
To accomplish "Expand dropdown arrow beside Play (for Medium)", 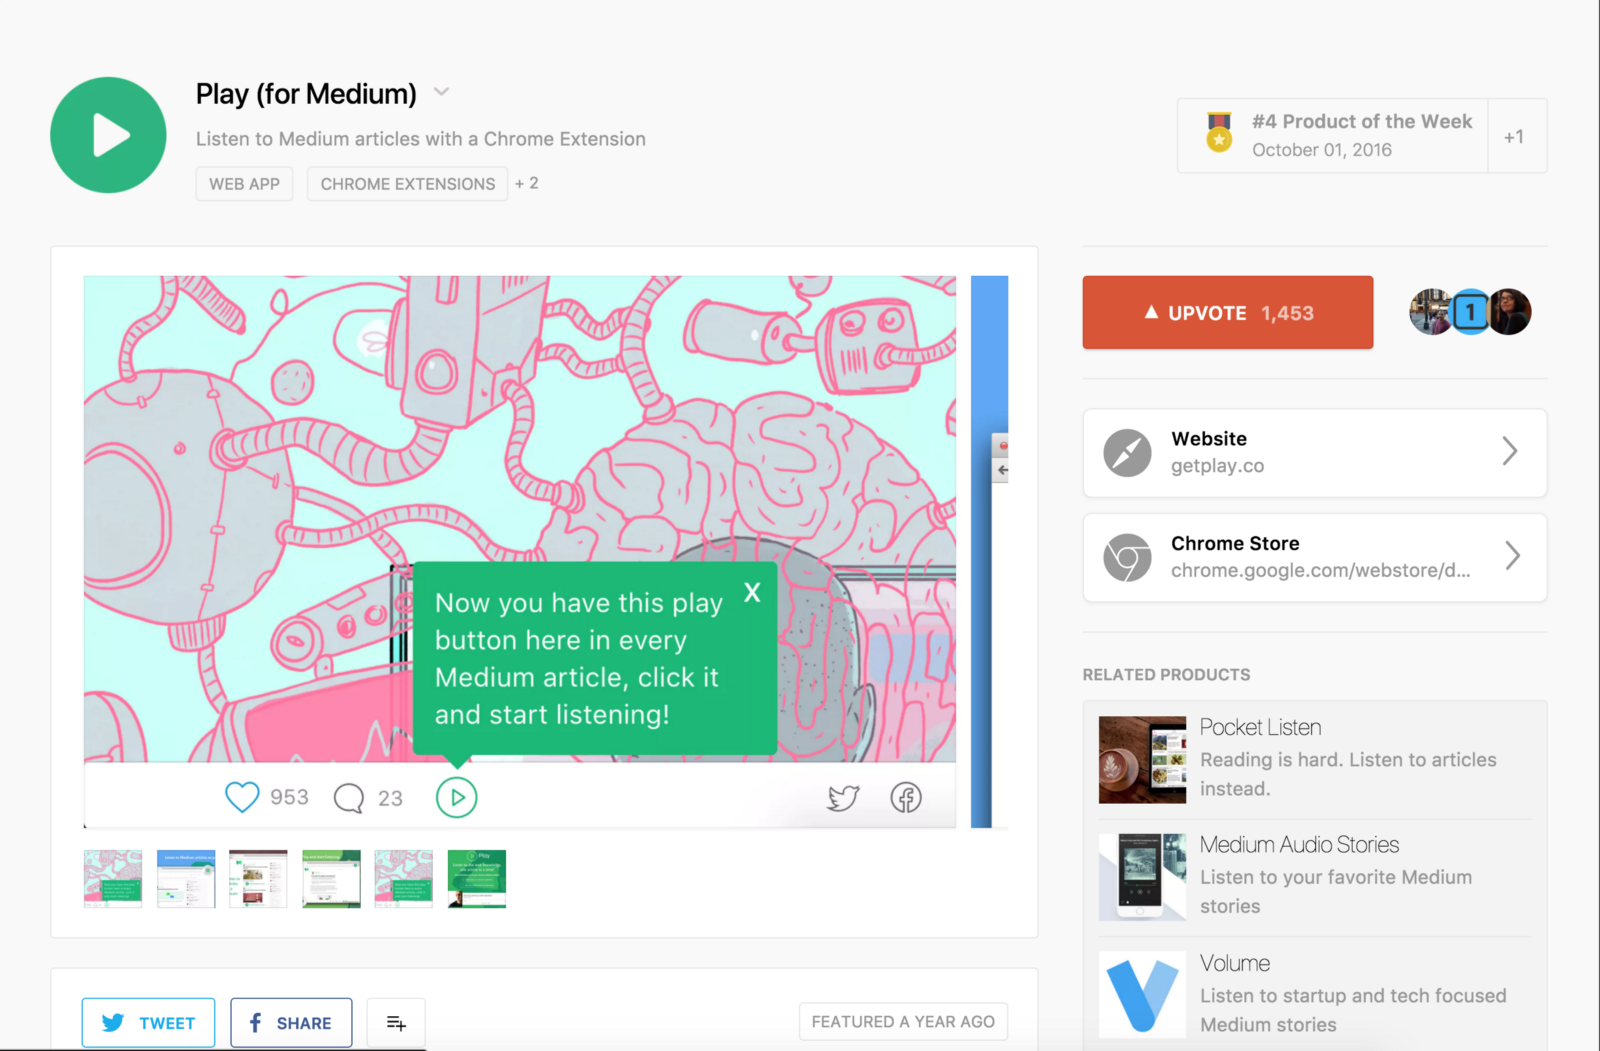I will click(441, 93).
